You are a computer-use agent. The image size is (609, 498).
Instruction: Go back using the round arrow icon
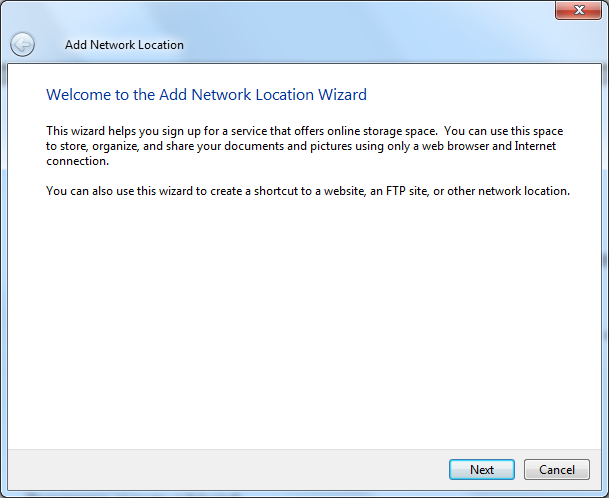22,44
